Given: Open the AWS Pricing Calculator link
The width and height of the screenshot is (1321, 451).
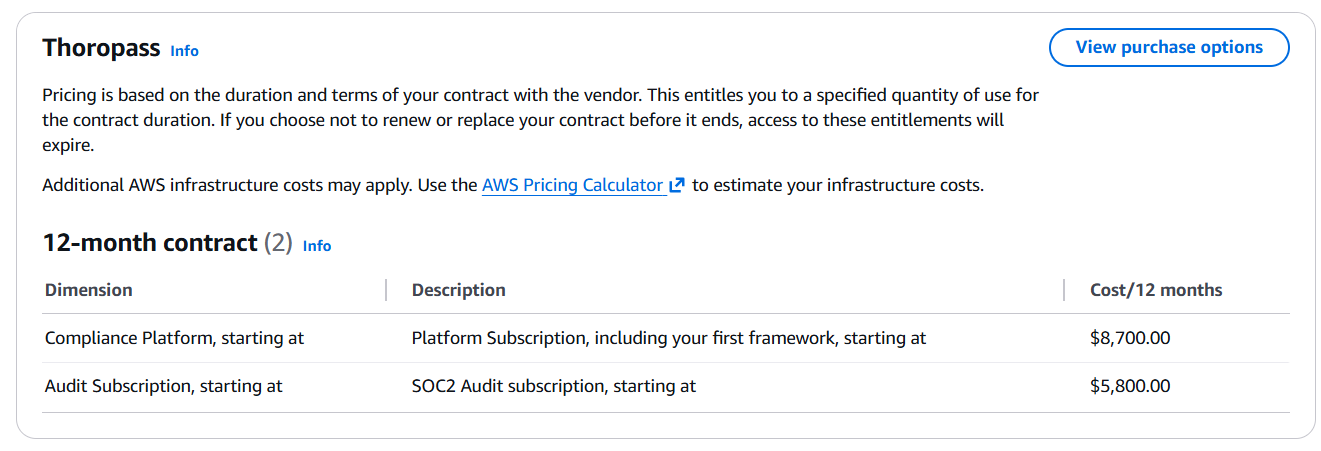Looking at the screenshot, I should 572,185.
